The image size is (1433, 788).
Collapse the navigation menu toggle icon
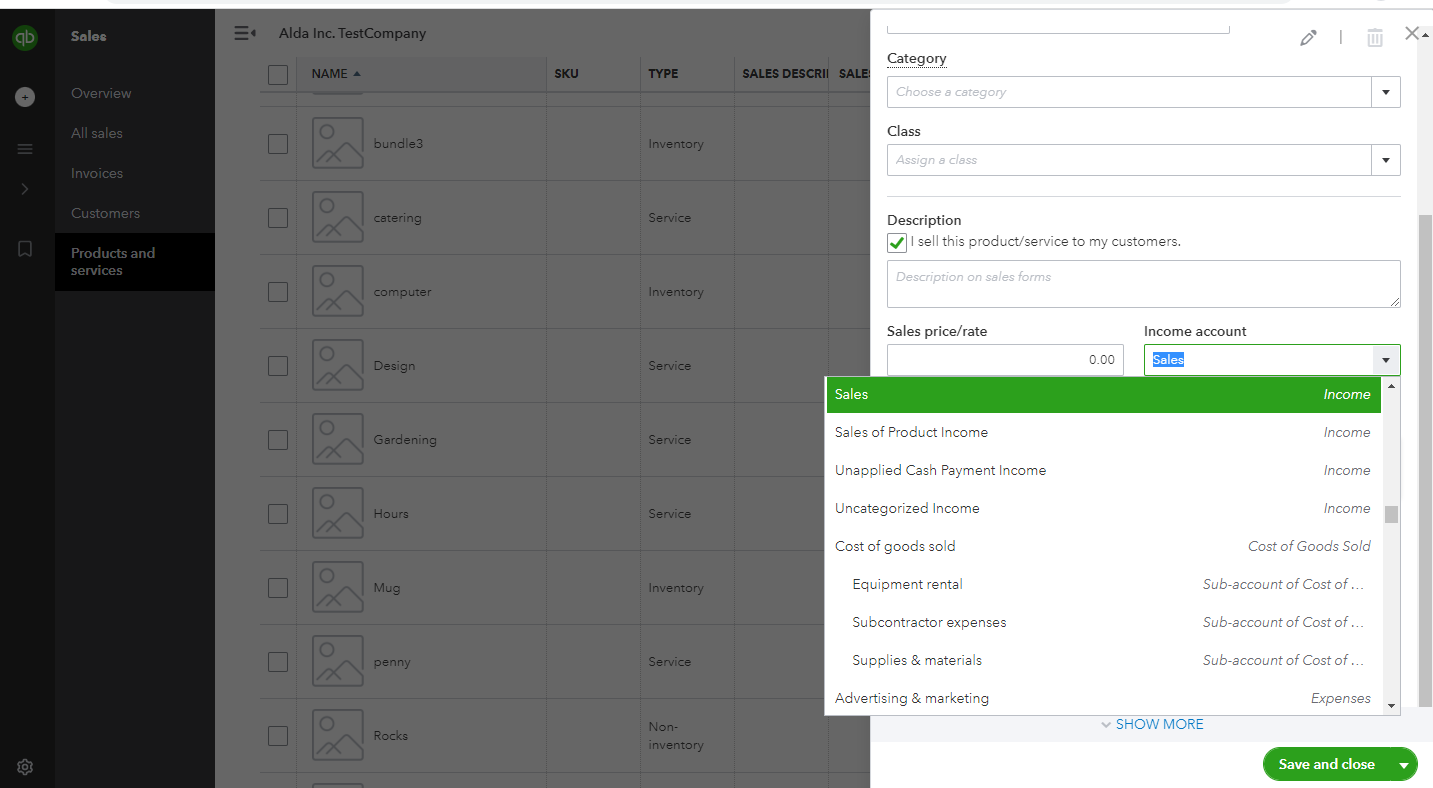(245, 34)
